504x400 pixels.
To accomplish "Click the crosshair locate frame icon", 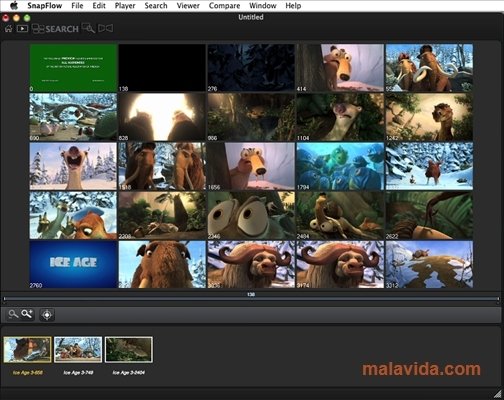I will click(47, 314).
